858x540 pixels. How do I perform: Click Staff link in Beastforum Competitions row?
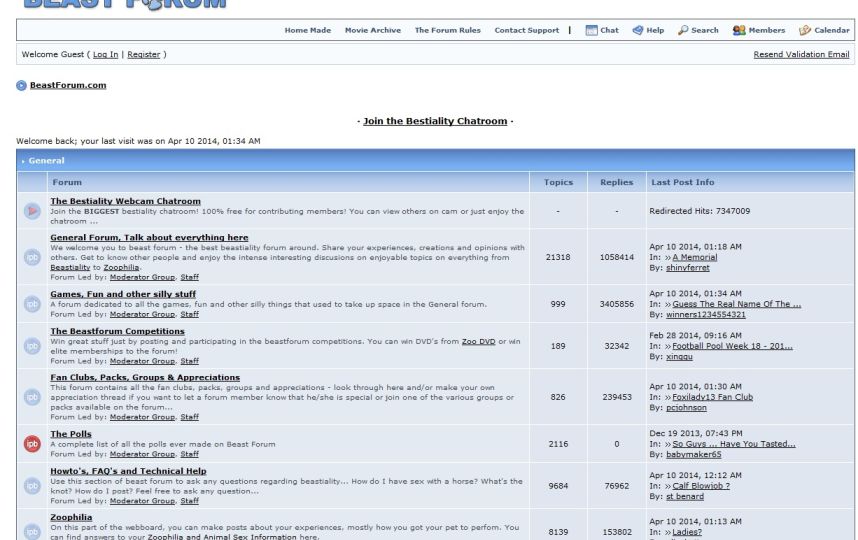189,361
